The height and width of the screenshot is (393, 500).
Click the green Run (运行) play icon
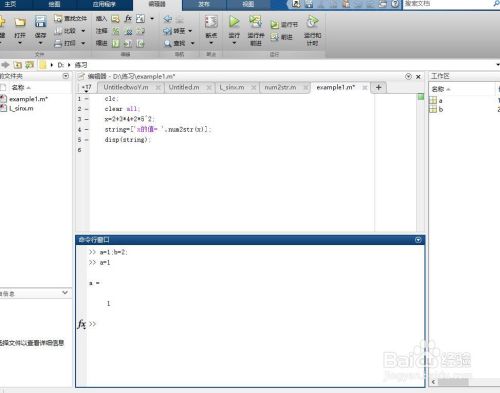234,22
